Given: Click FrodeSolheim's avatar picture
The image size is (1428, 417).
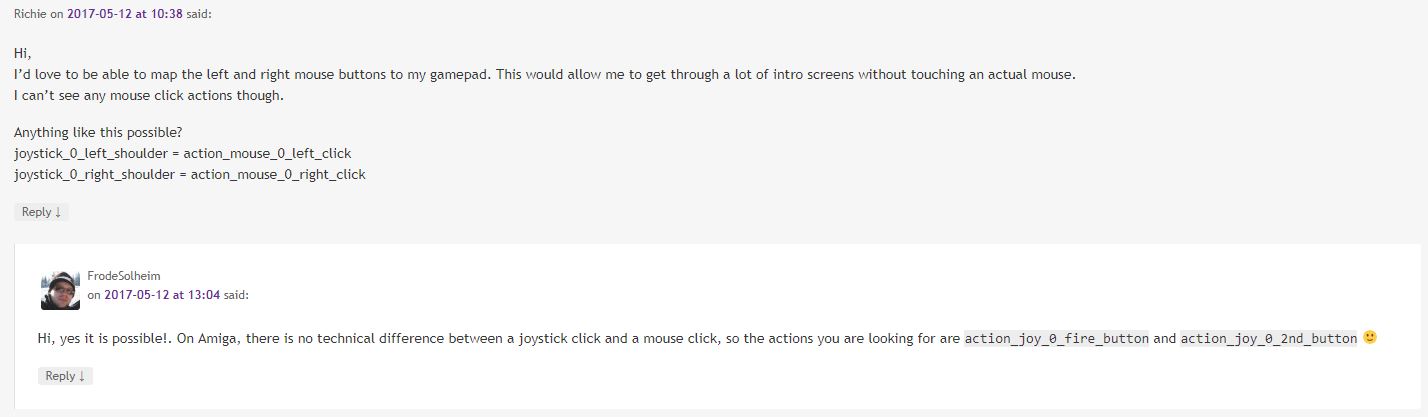Looking at the screenshot, I should pos(60,290).
